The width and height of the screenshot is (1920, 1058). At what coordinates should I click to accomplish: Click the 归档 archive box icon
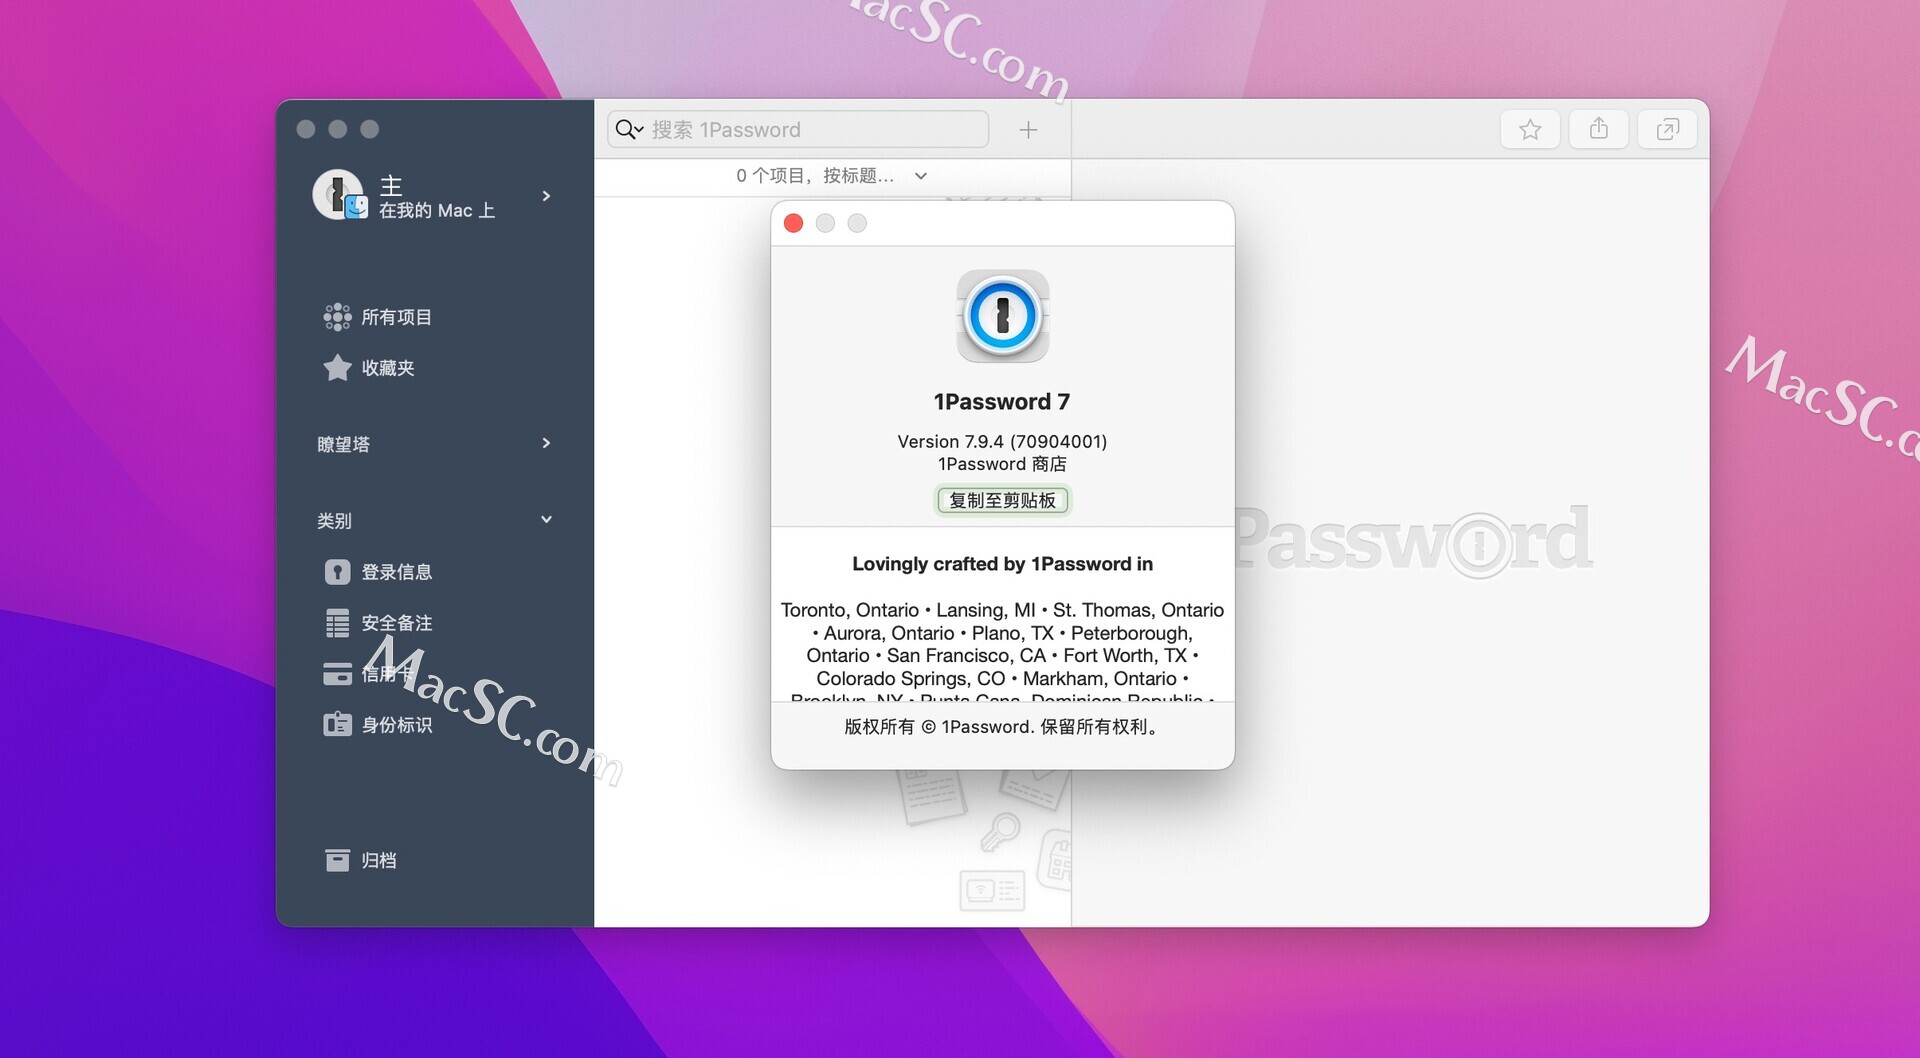click(337, 860)
